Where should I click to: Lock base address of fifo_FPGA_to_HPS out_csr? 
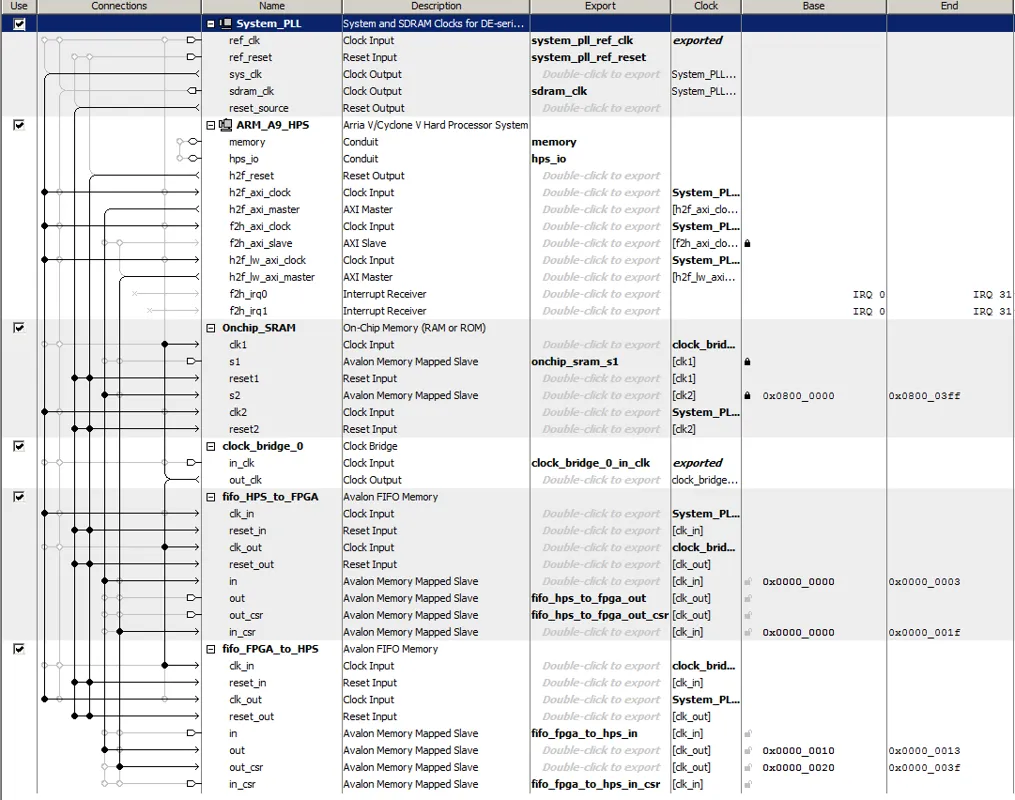pyautogui.click(x=747, y=768)
